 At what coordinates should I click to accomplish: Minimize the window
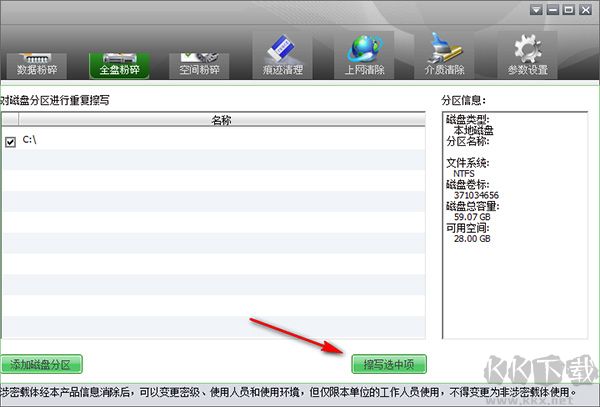(x=553, y=10)
